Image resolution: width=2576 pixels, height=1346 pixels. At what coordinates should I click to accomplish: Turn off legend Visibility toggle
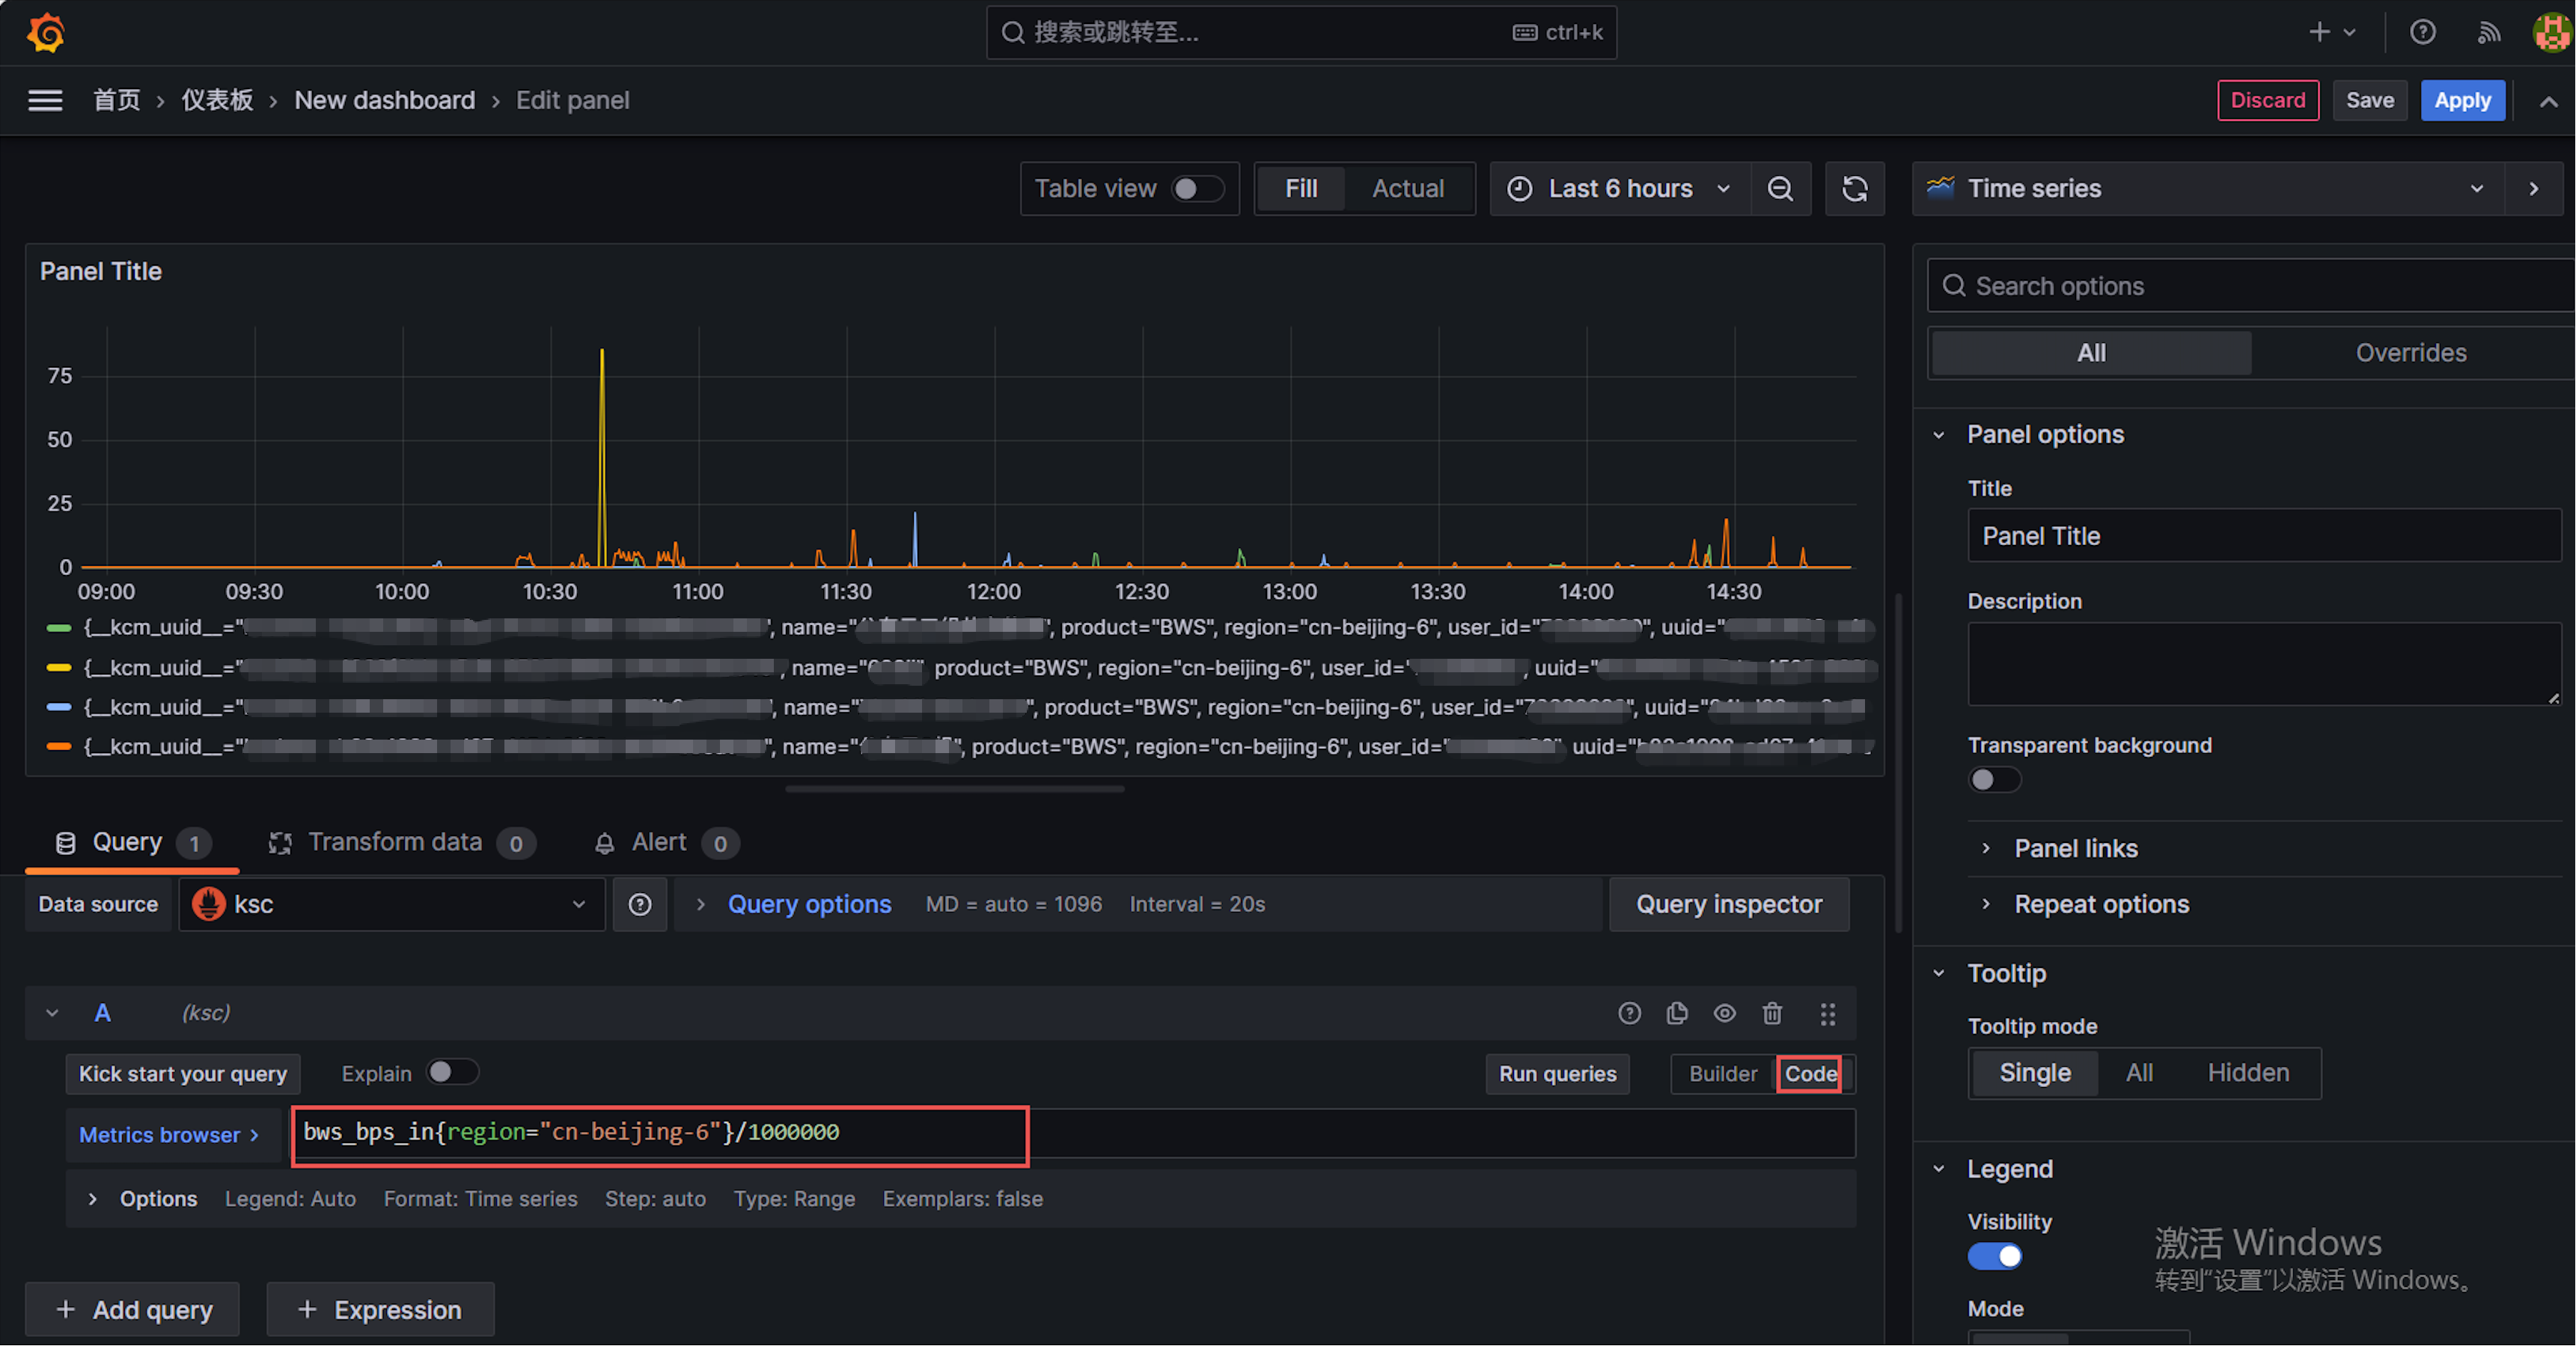1995,1256
